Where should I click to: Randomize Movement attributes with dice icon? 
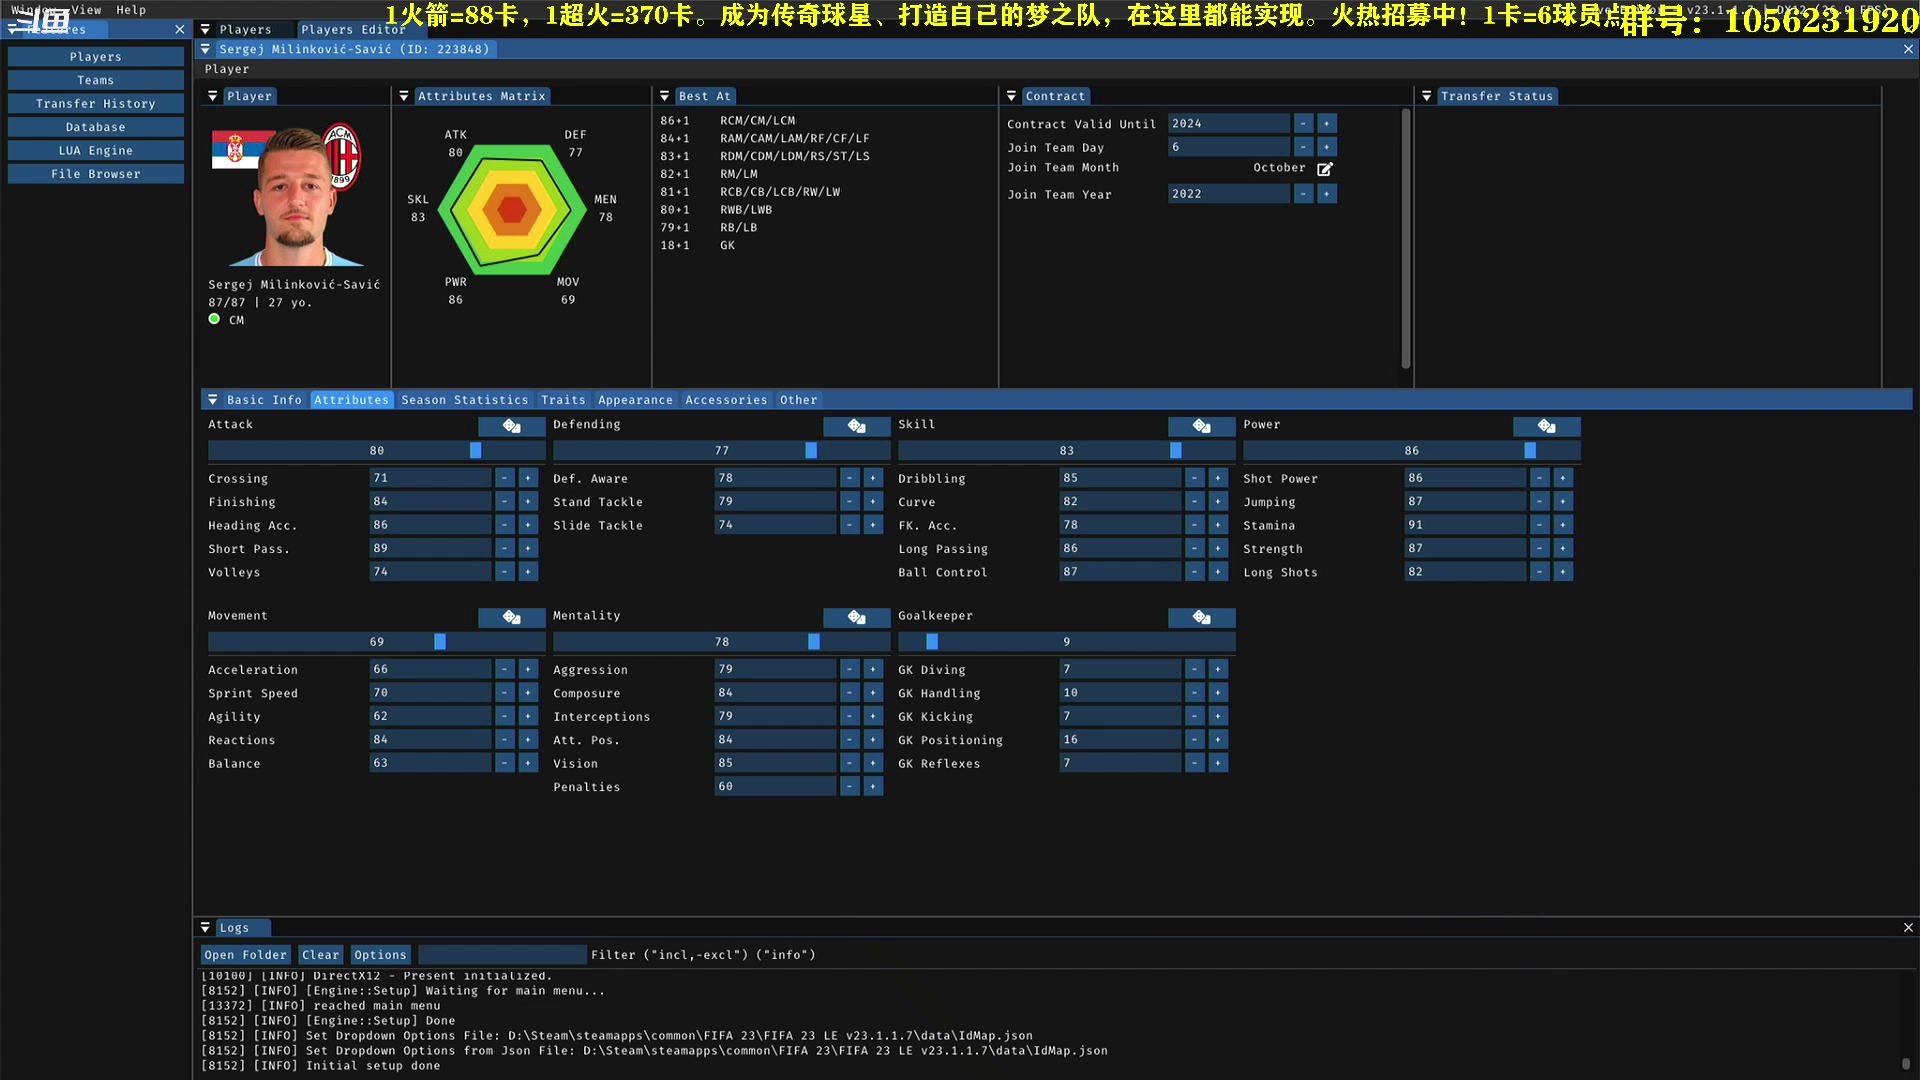coord(511,617)
